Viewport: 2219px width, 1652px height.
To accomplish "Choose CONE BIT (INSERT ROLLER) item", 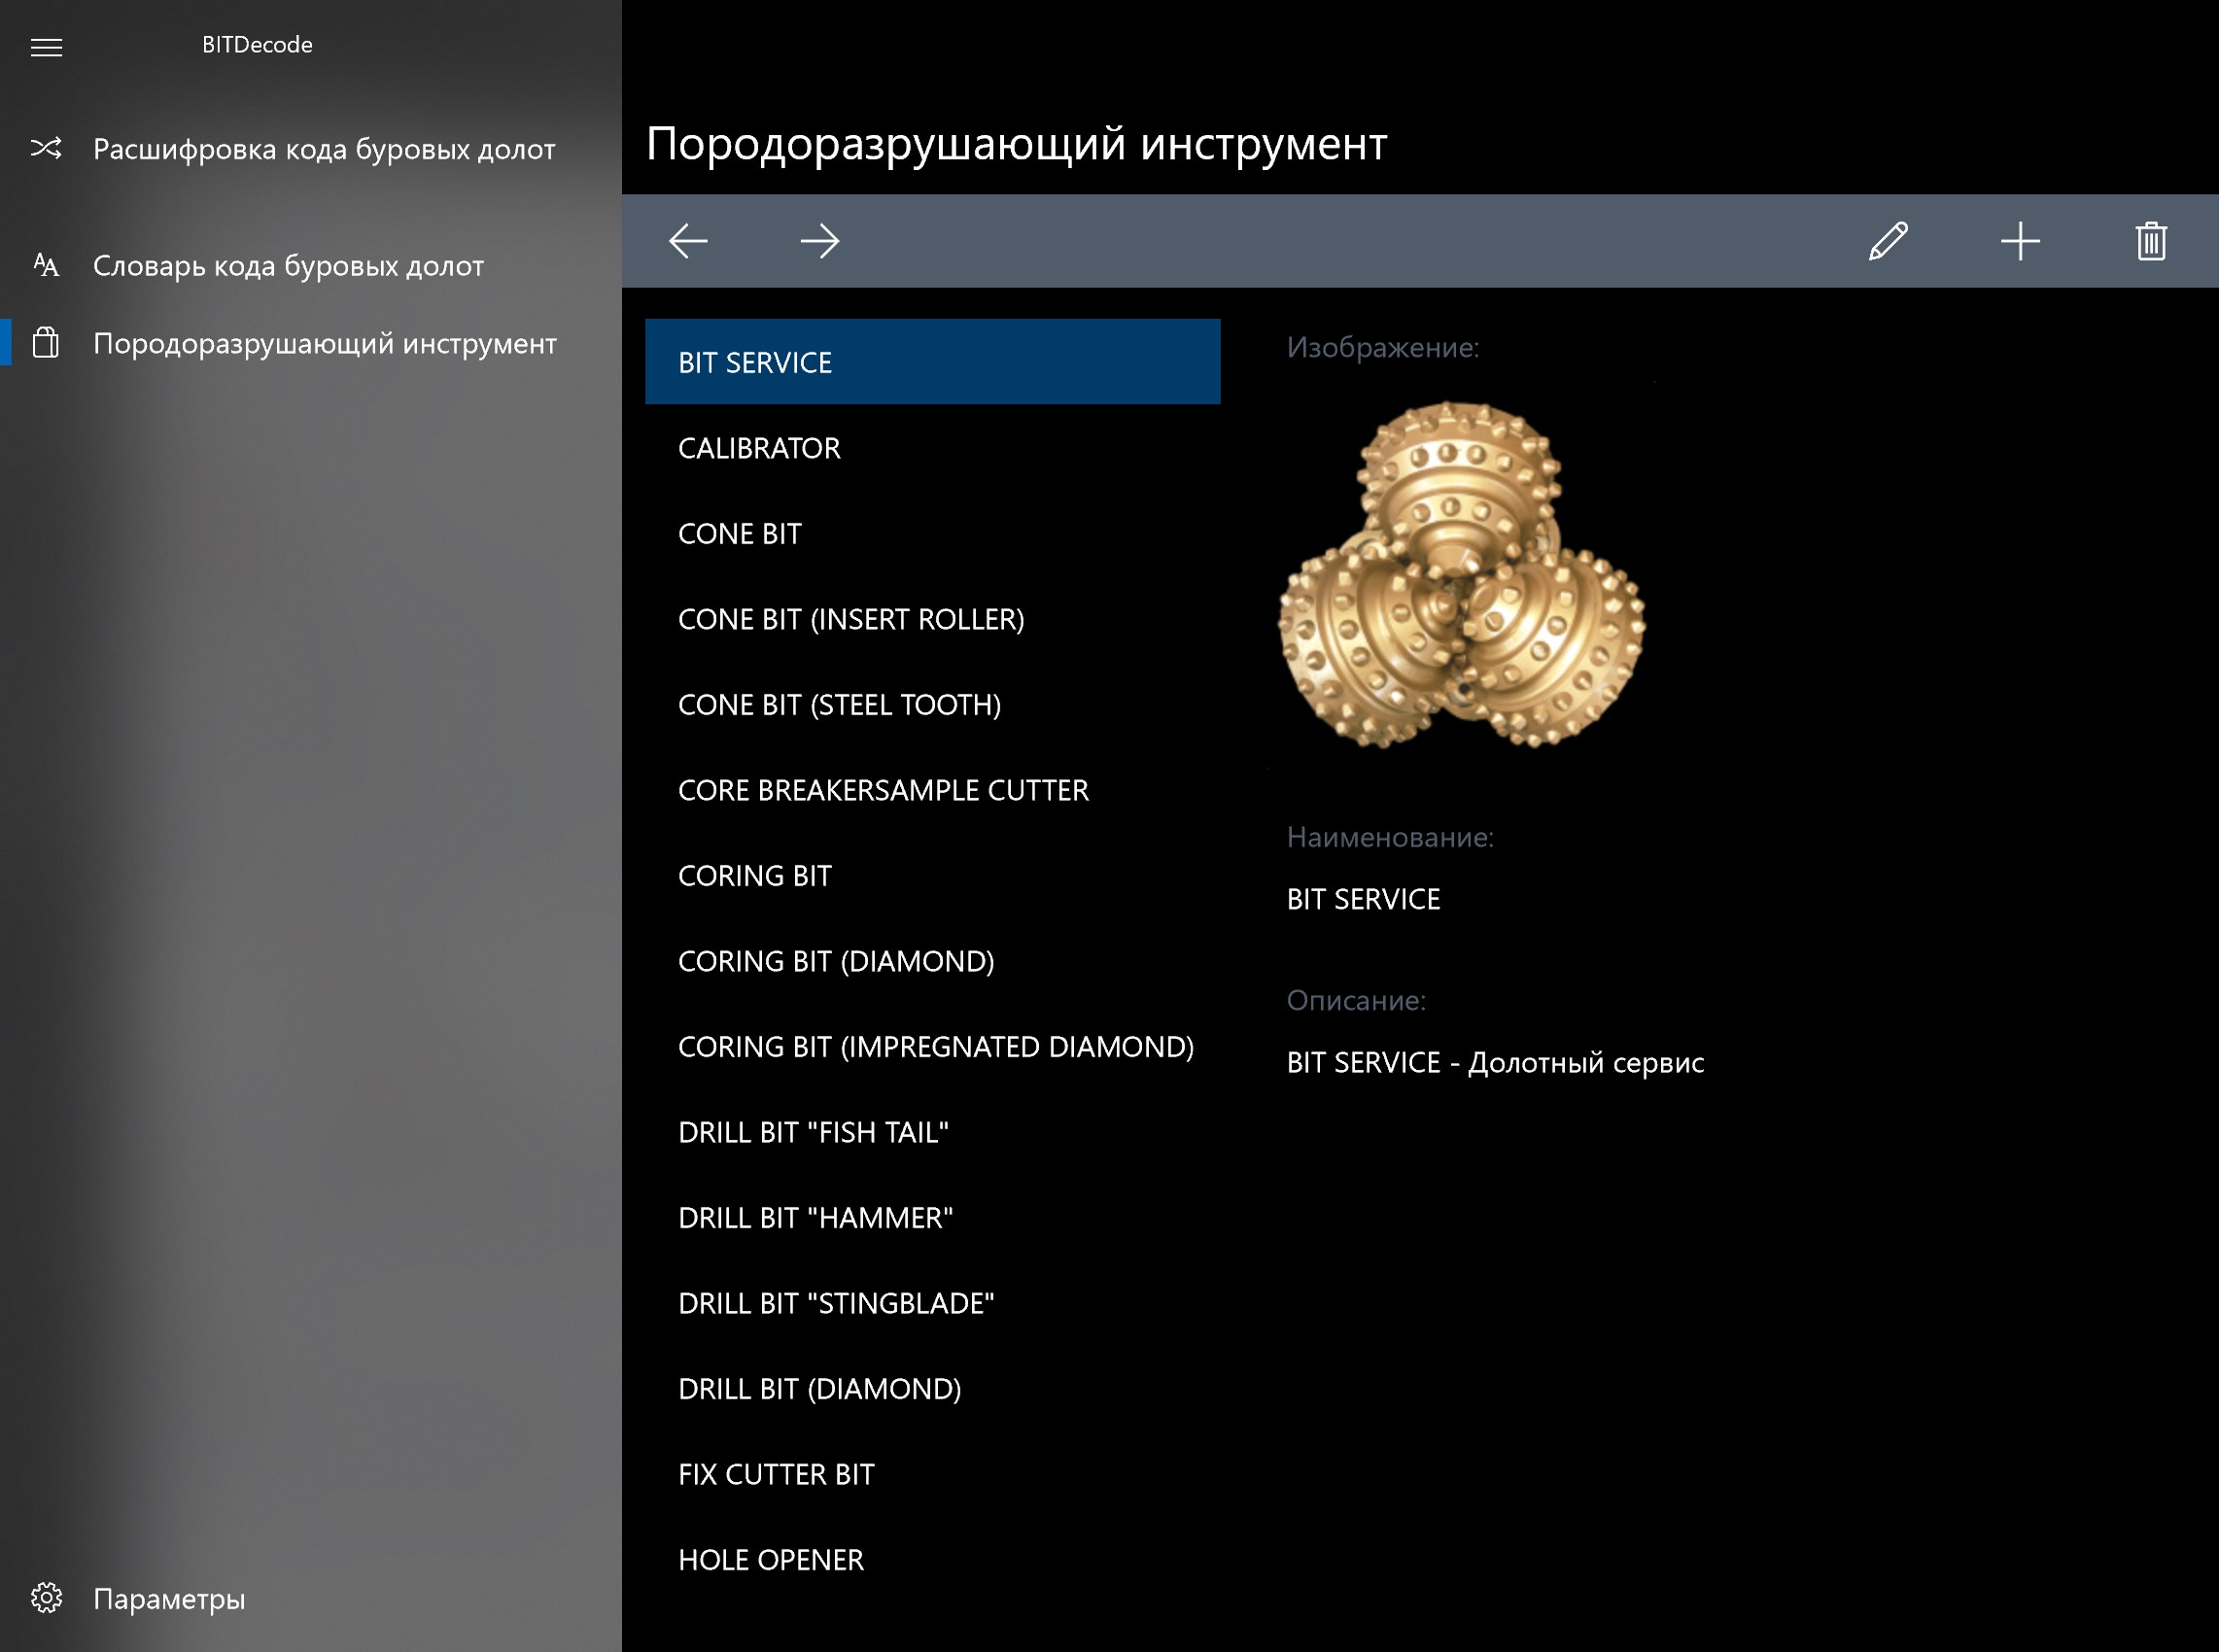I will [851, 619].
